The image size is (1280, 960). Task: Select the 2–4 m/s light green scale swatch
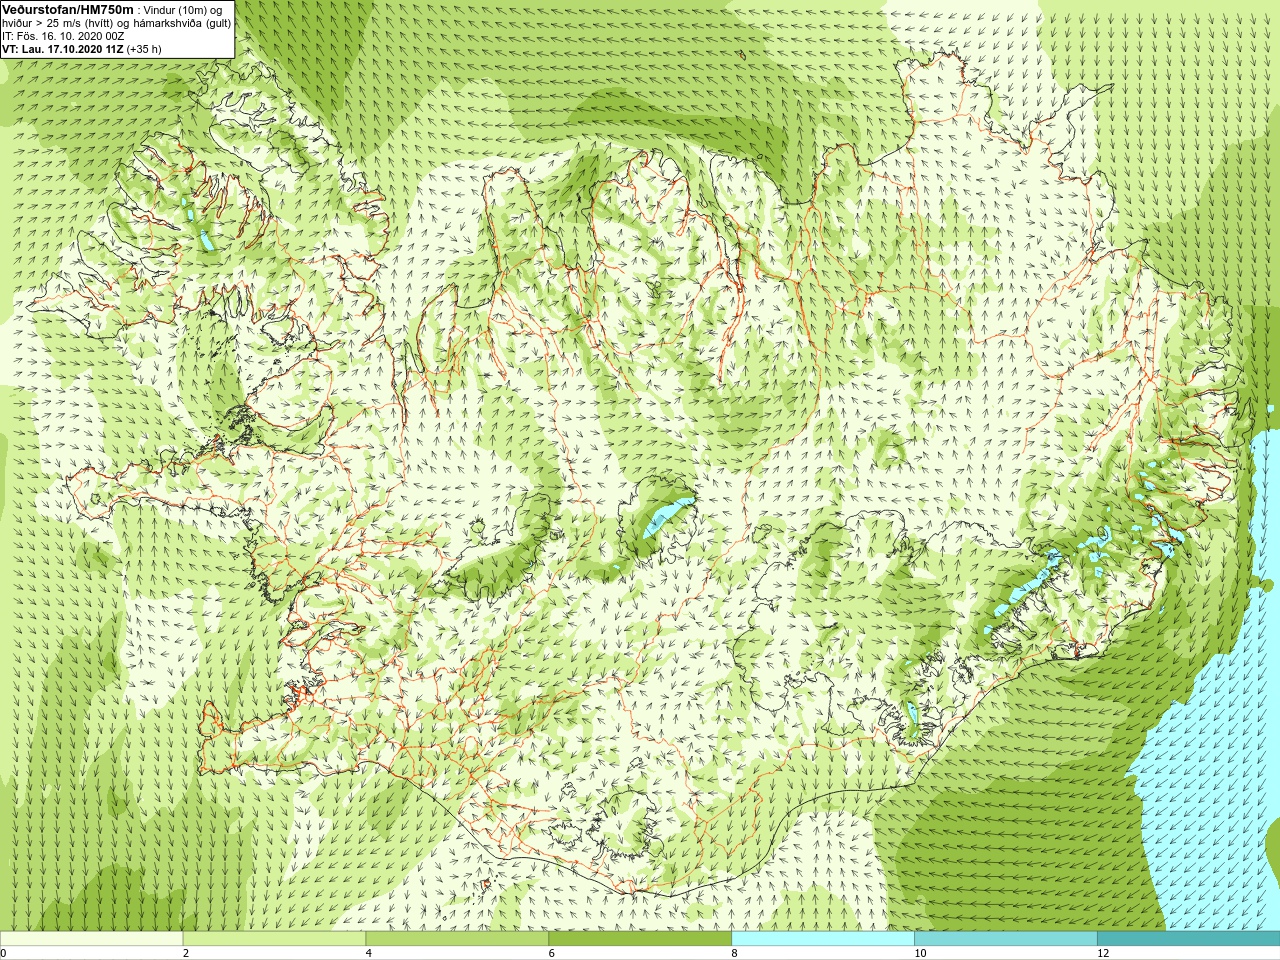274,939
